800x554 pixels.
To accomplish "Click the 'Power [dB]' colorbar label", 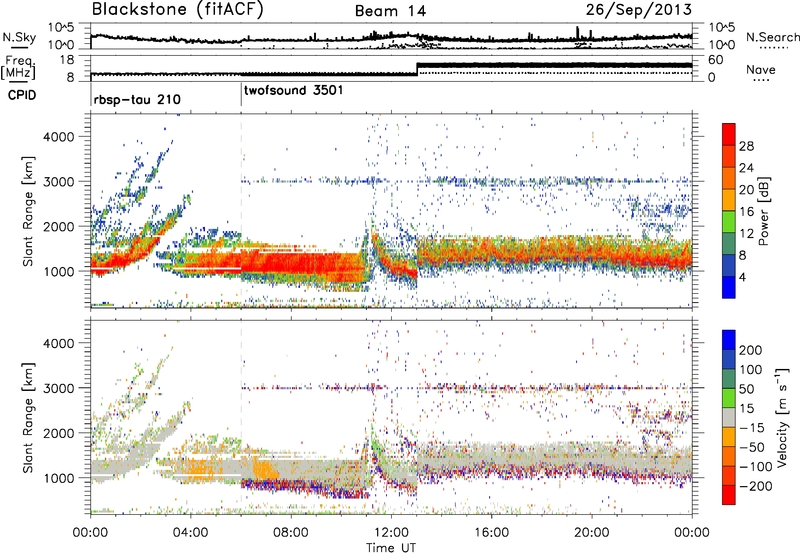I will click(764, 211).
